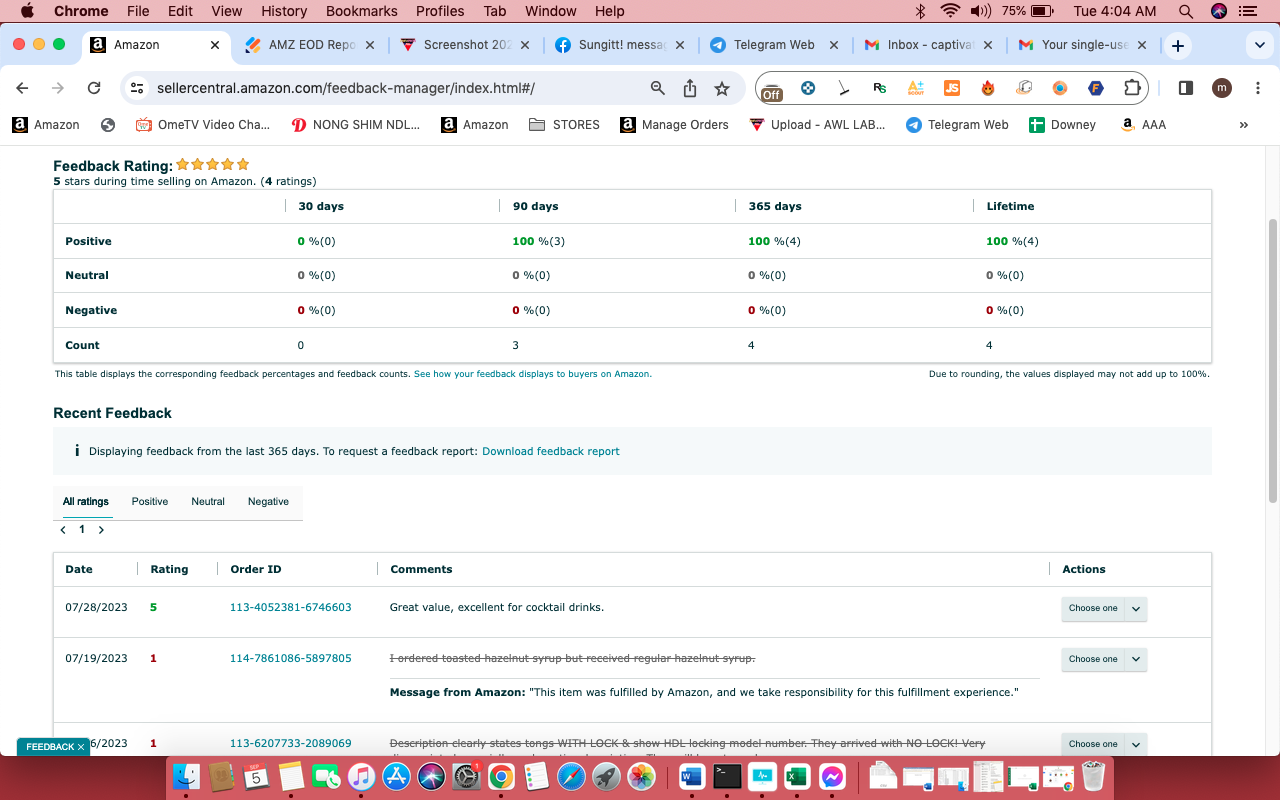Screen dimensions: 1280x800
Task: Click the page vertical scrollbar
Action: click(x=1273, y=360)
